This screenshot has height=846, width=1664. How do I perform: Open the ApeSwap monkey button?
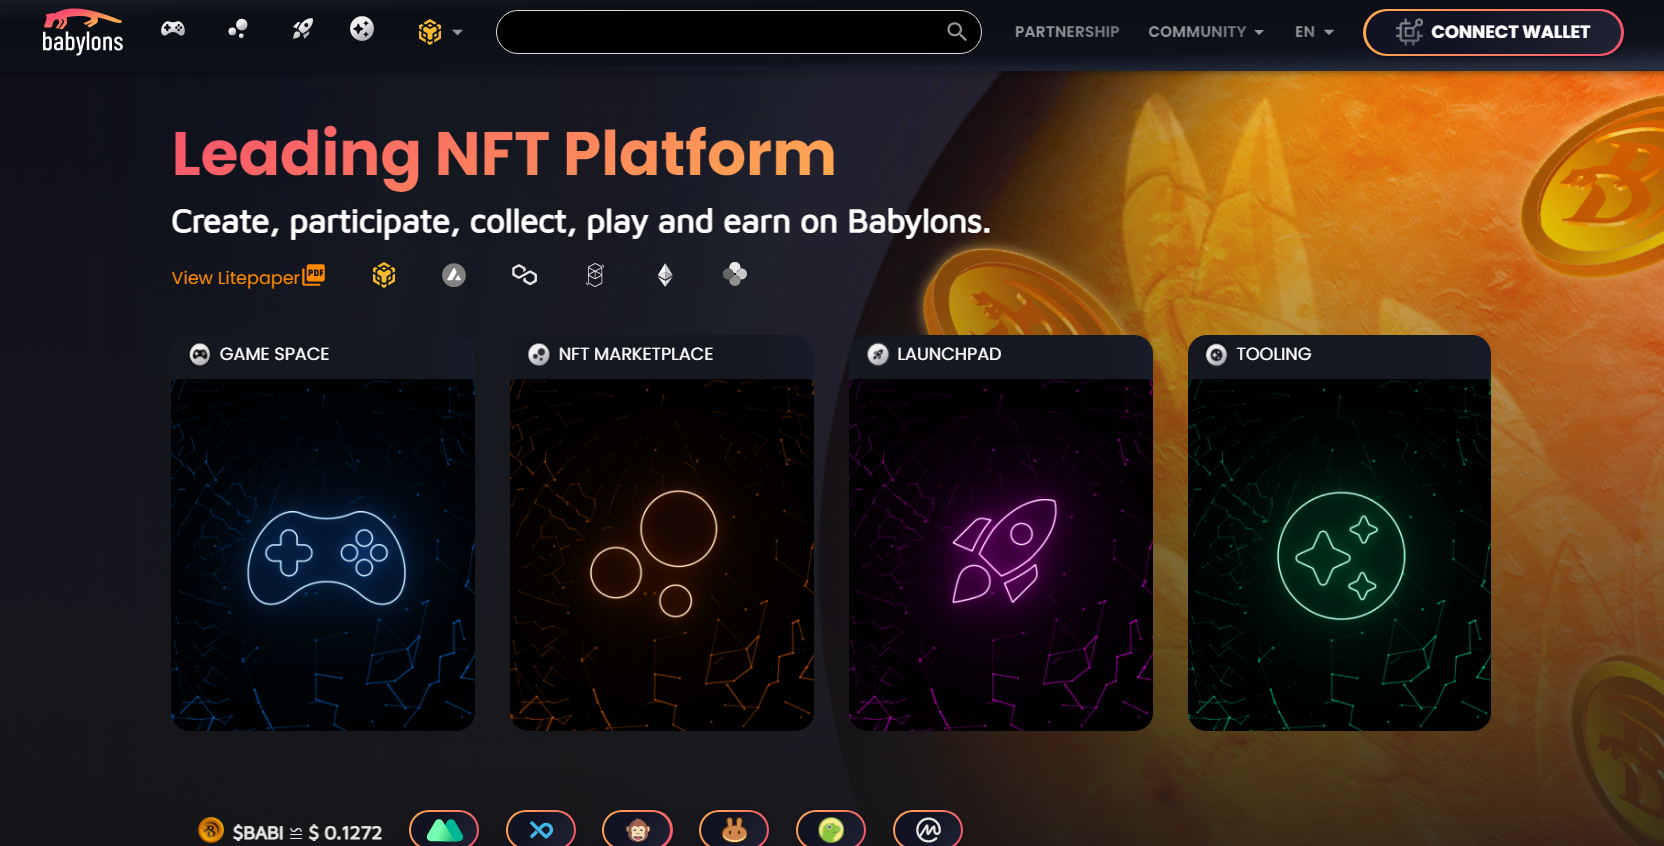tap(637, 830)
